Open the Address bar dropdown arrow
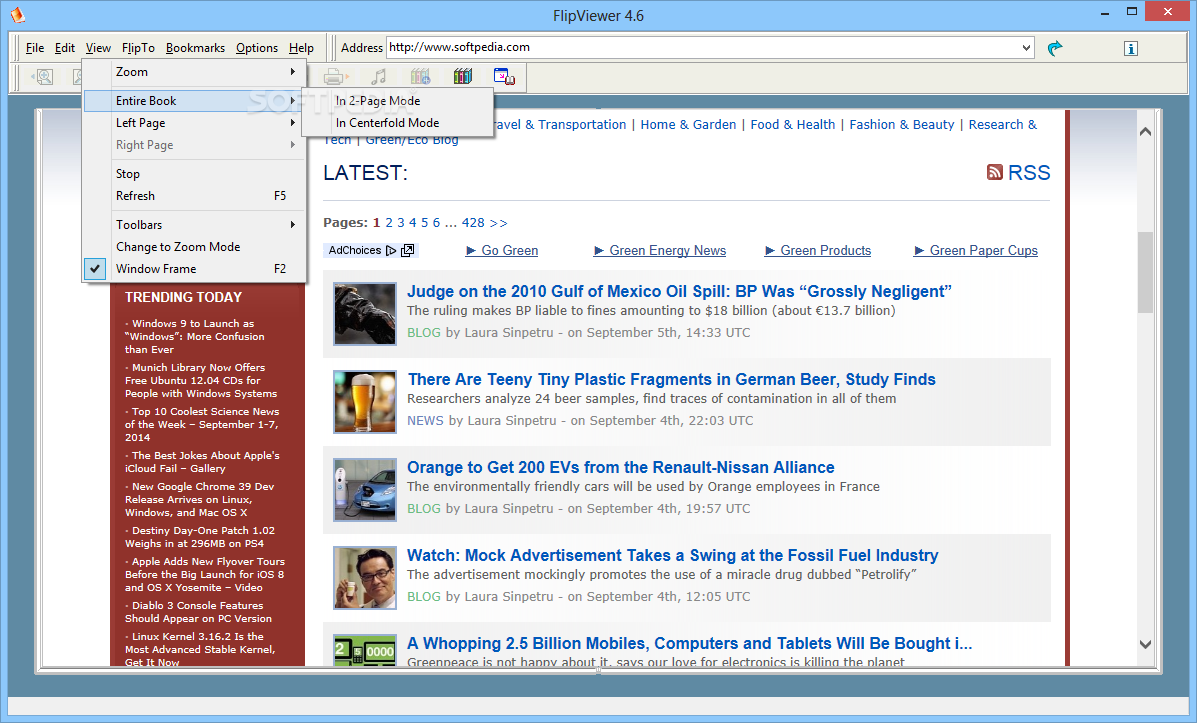Image resolution: width=1197 pixels, height=723 pixels. [1026, 47]
